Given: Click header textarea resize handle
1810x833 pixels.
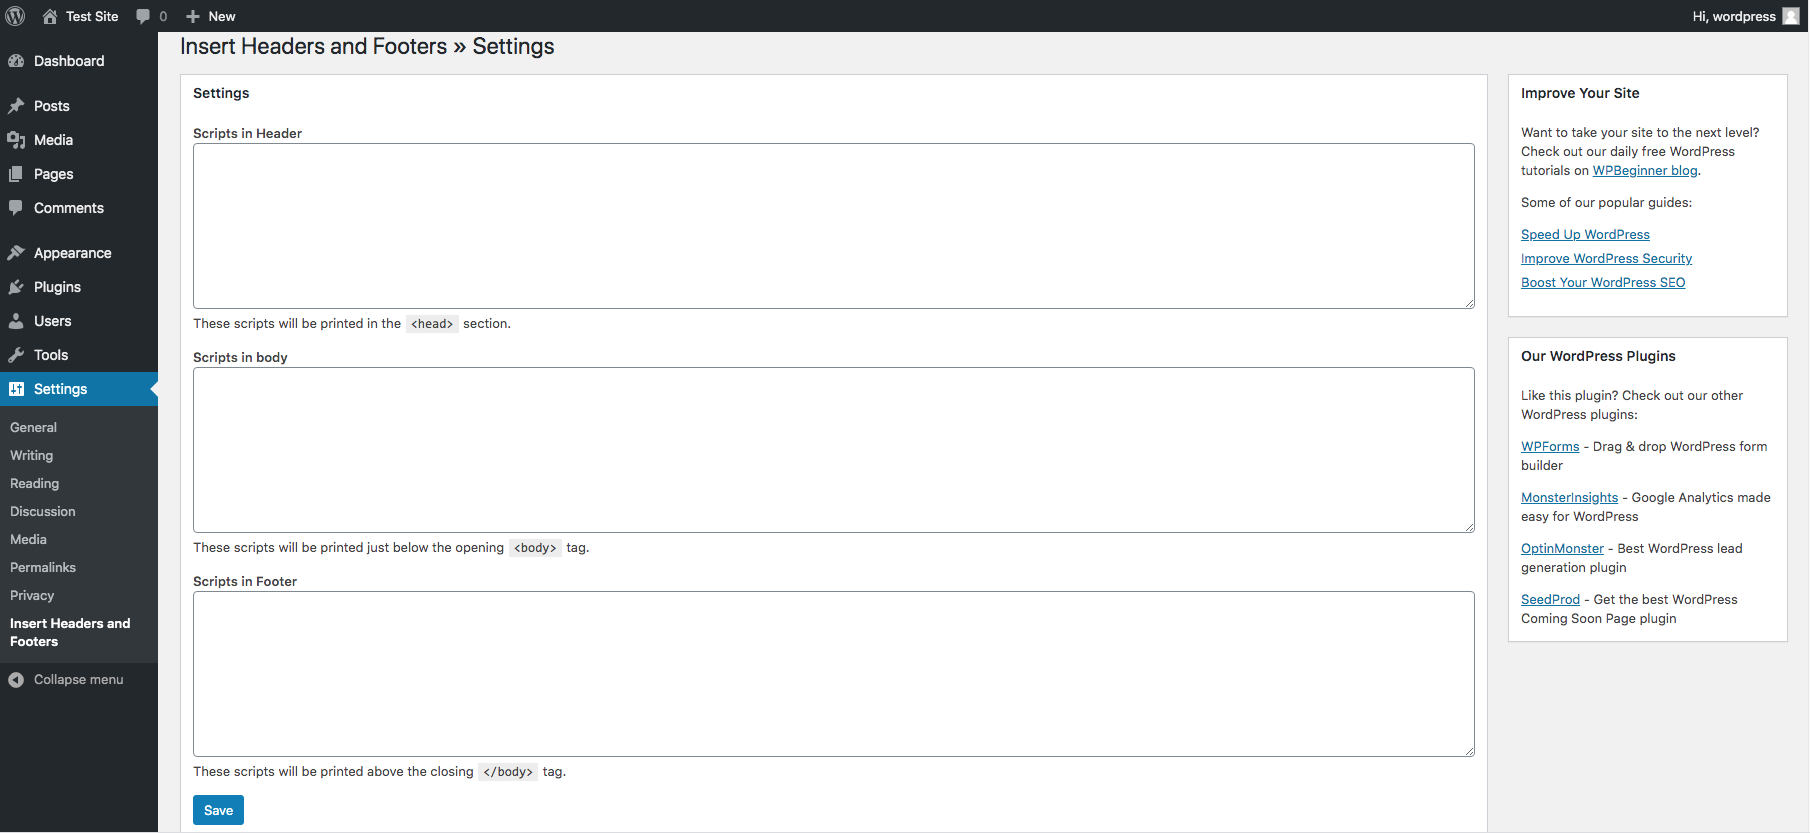Looking at the screenshot, I should pyautogui.click(x=1469, y=303).
